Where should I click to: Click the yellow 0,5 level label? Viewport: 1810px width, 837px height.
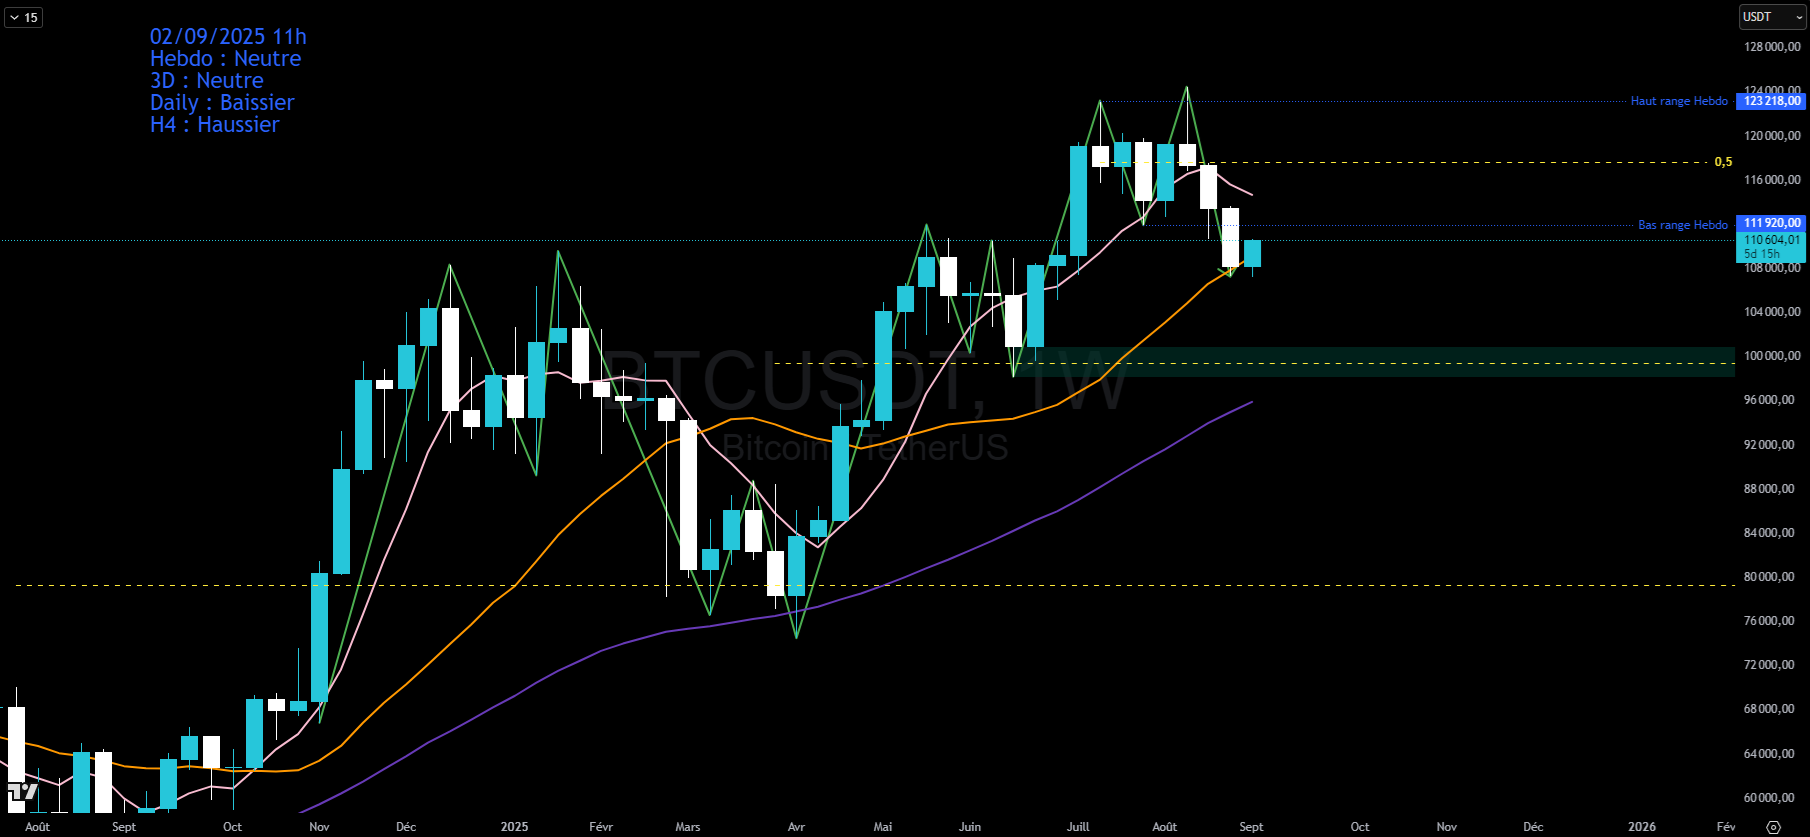click(1723, 162)
